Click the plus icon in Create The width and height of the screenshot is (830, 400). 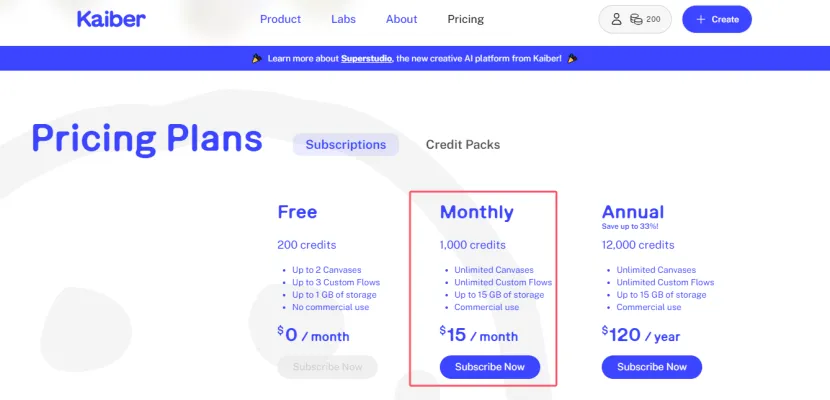pyautogui.click(x=700, y=19)
